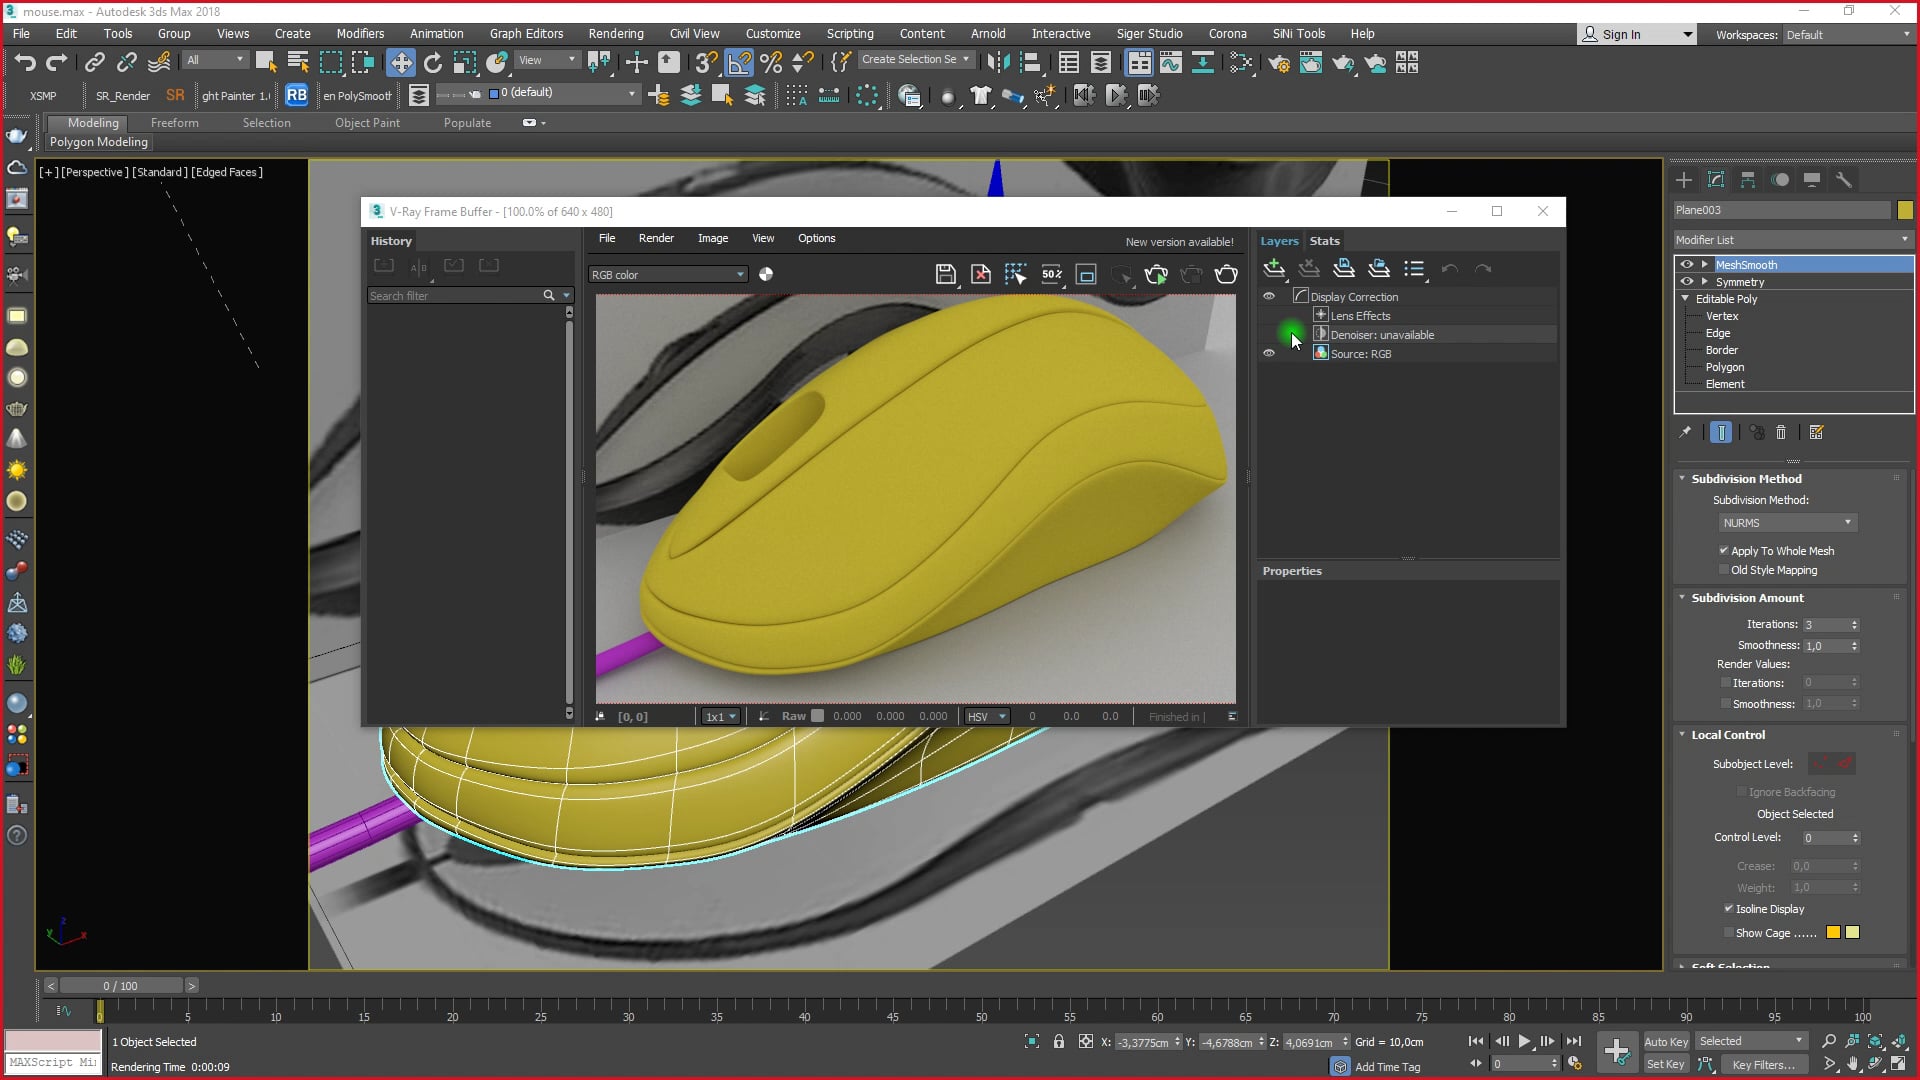1920x1080 pixels.
Task: Switch to the Stats tab
Action: point(1324,241)
